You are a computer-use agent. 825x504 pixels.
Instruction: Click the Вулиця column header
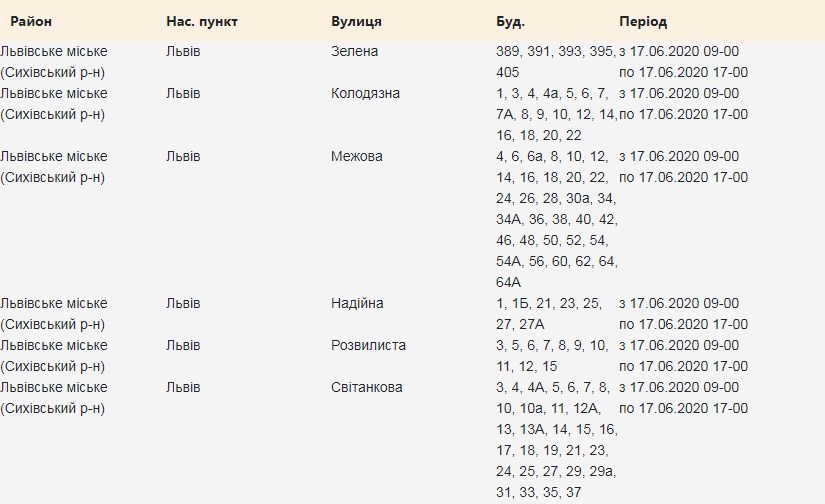point(356,21)
